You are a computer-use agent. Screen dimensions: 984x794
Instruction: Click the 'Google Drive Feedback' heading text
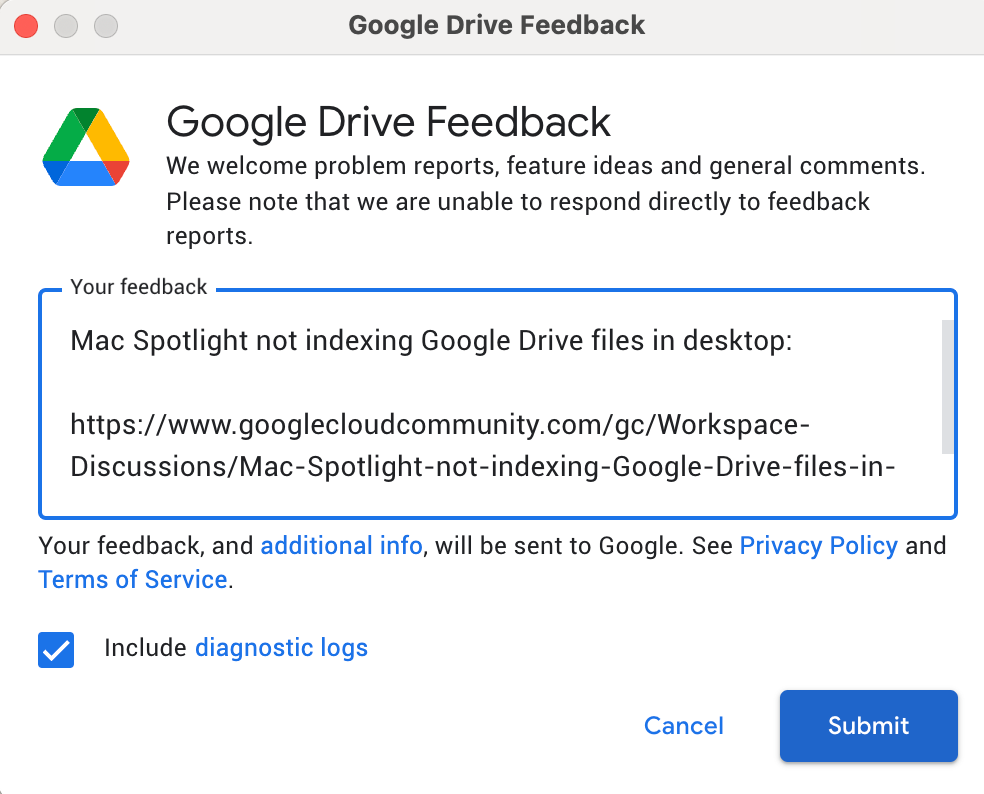388,122
